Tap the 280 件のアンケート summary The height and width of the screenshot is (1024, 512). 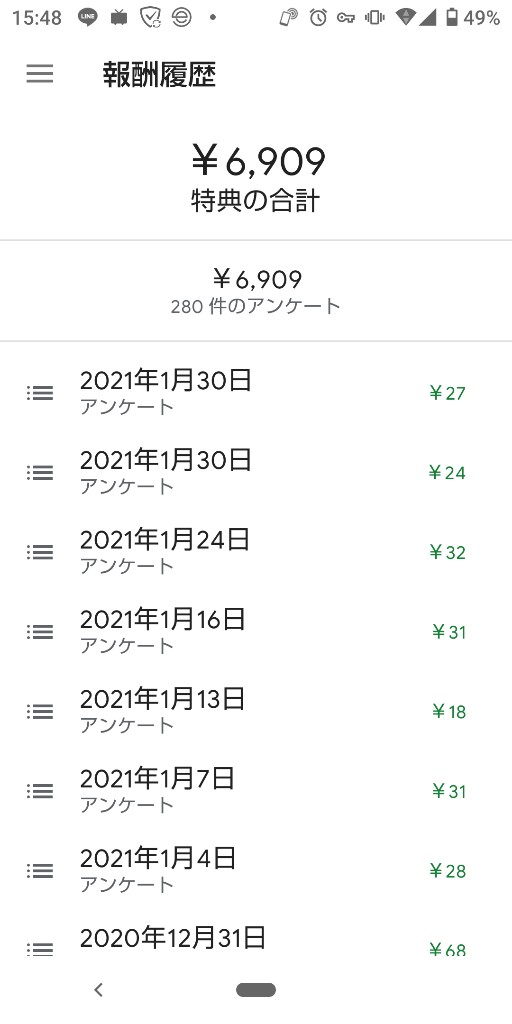(x=256, y=306)
